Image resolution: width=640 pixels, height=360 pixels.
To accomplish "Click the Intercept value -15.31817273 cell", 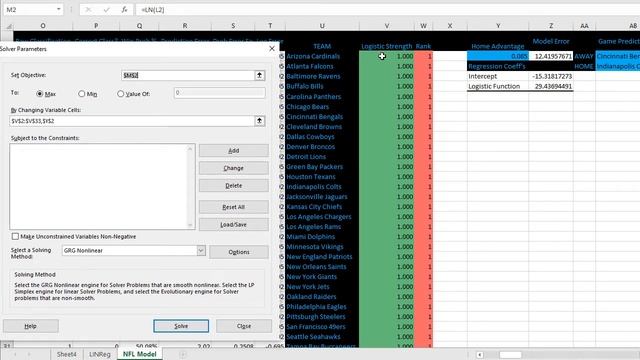I will [551, 76].
